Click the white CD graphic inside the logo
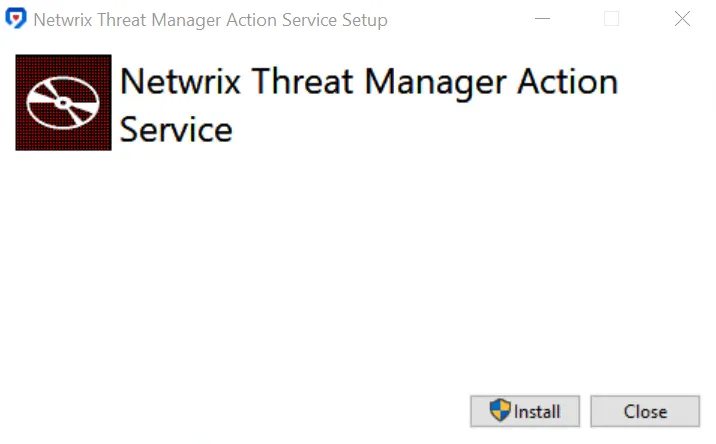Image resolution: width=716 pixels, height=444 pixels. (x=63, y=103)
